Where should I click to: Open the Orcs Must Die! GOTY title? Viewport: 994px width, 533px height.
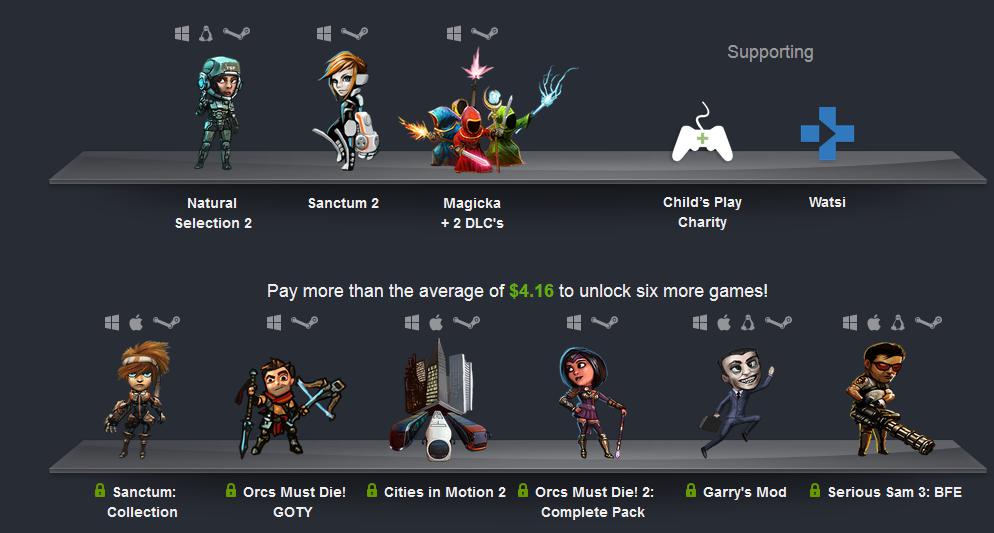click(294, 502)
